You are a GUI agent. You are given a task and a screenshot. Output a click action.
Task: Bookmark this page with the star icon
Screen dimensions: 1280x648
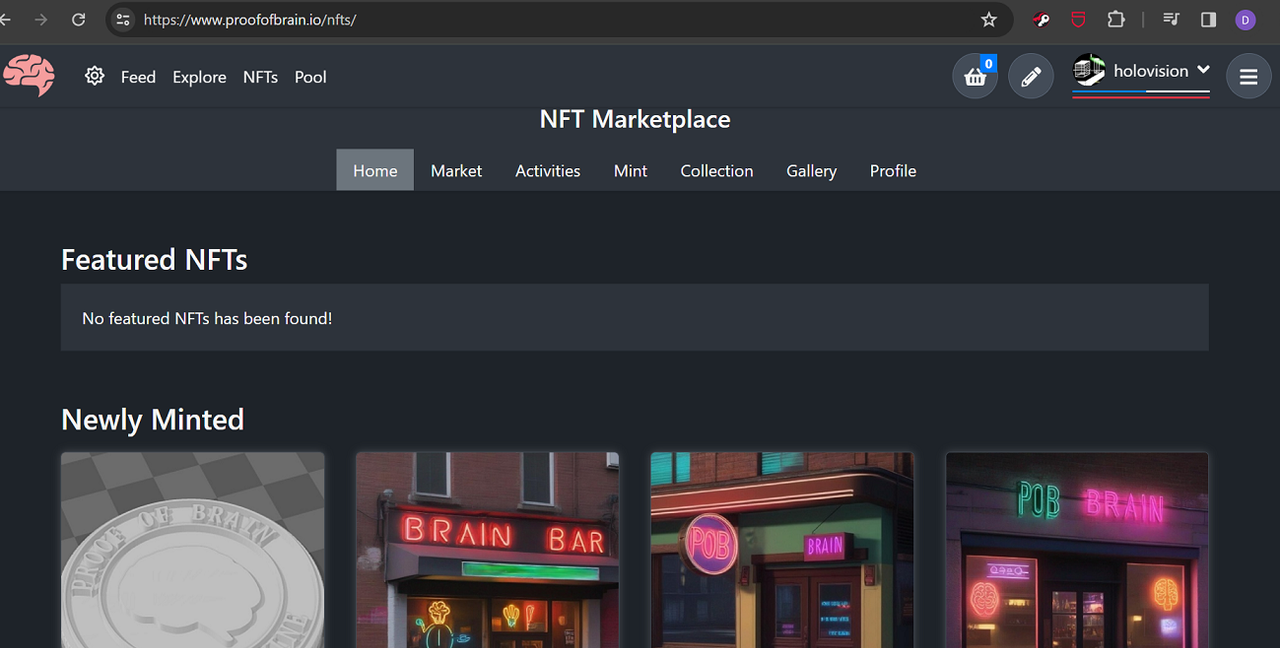[989, 19]
